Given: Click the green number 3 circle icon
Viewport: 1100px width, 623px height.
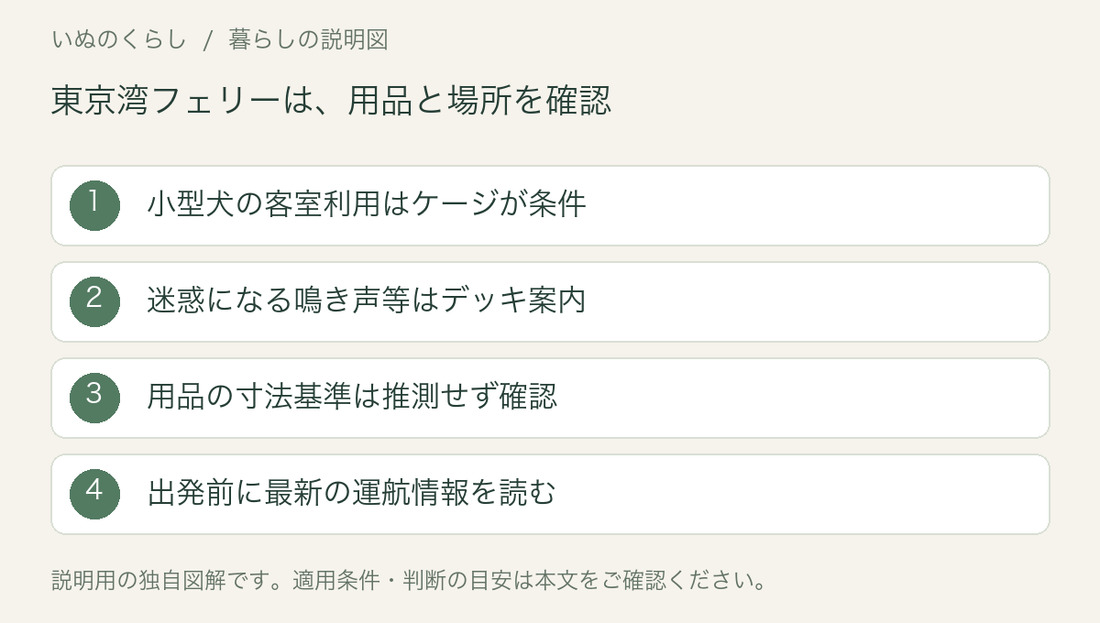Looking at the screenshot, I should (95, 398).
